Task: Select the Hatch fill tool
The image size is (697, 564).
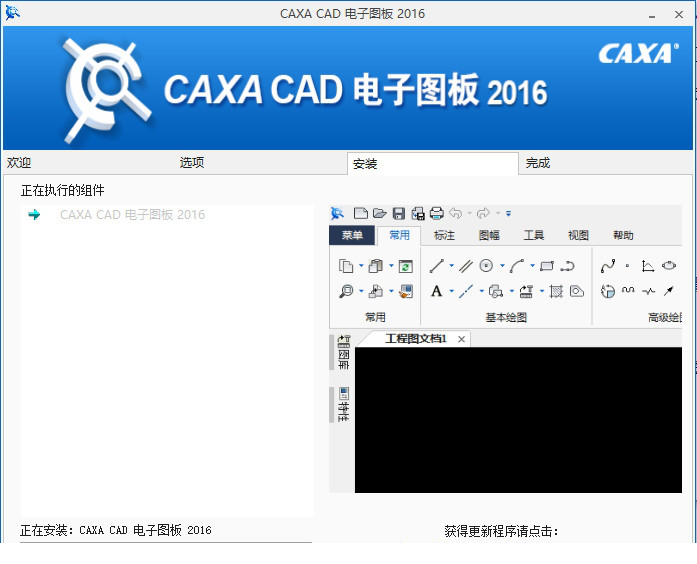Action: pyautogui.click(x=556, y=291)
